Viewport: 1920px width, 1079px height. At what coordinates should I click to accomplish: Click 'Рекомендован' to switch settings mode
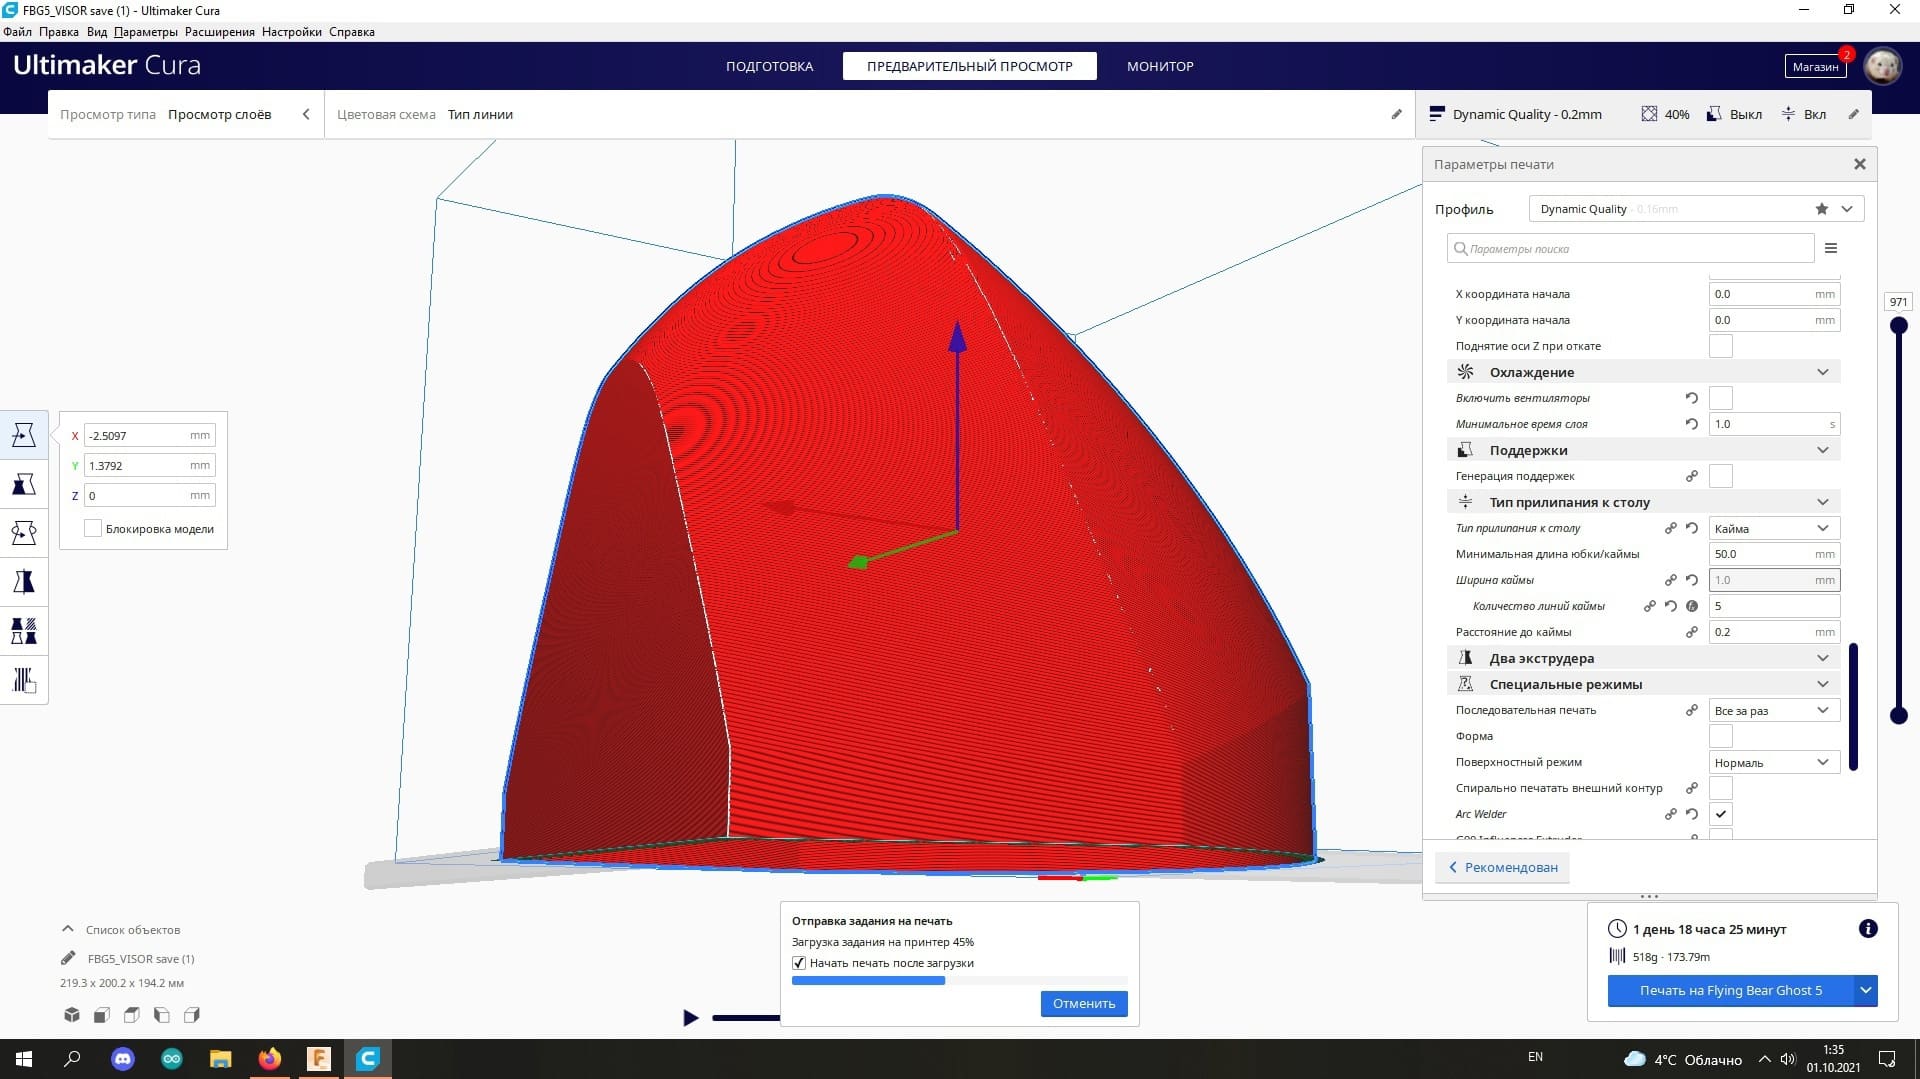coord(1502,867)
